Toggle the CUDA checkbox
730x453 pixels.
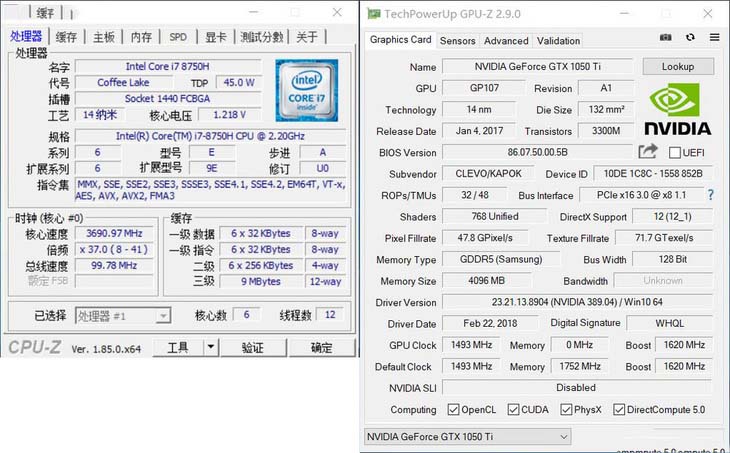[x=514, y=410]
